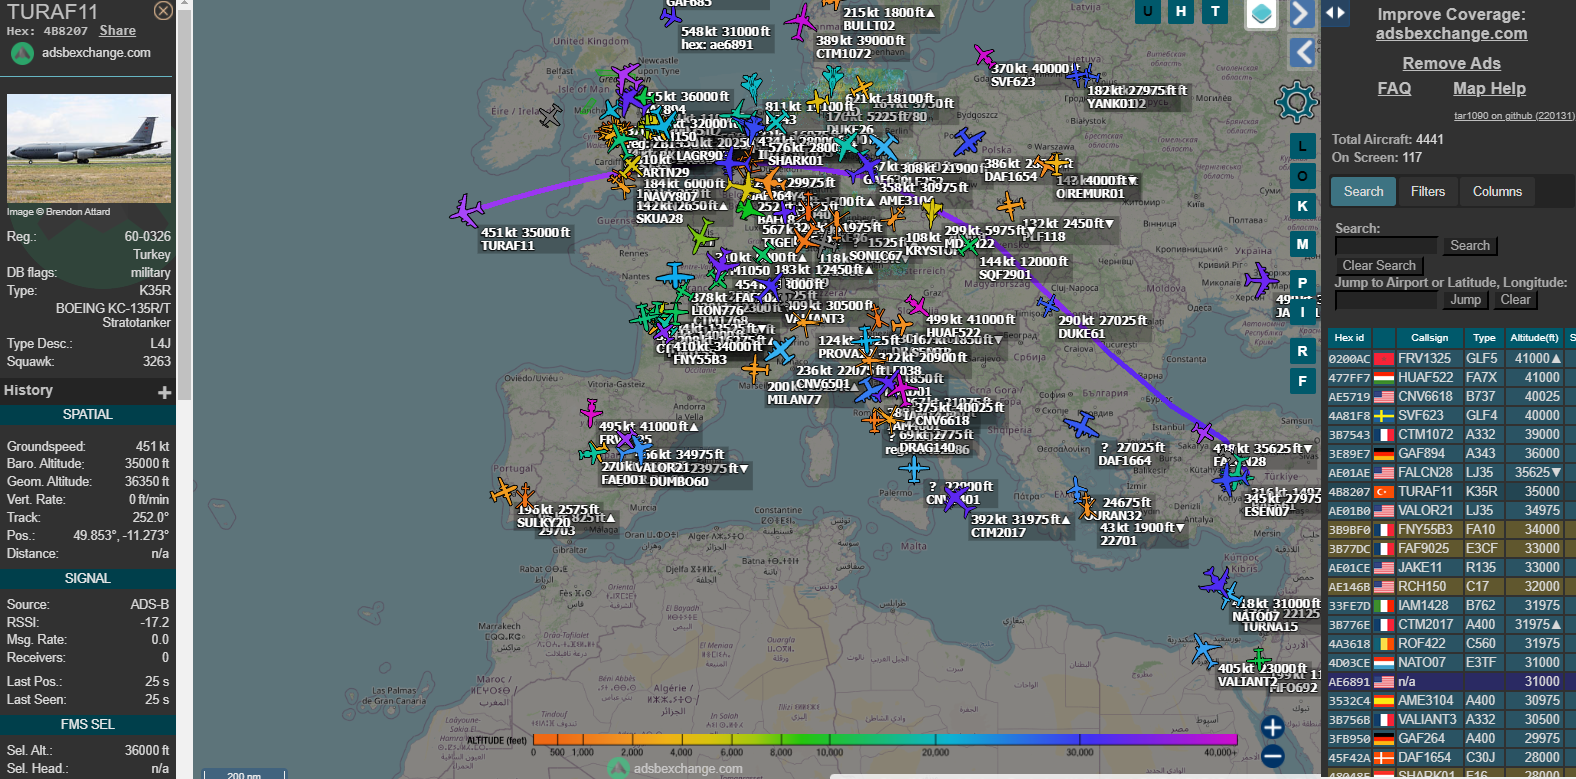Click the Search button beside search box

pos(1470,246)
